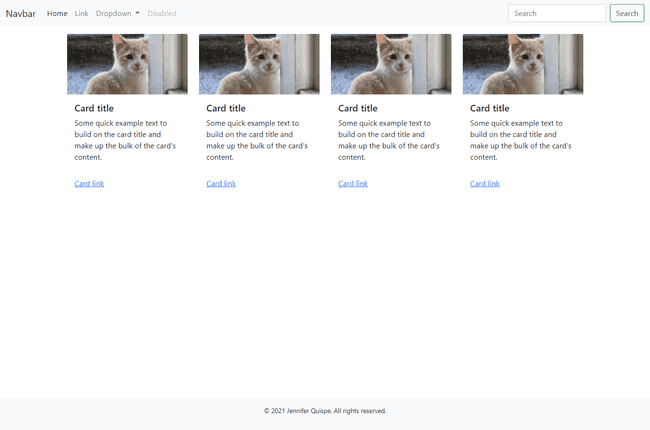
Task: Click the second card's example description text
Action: coord(257,140)
